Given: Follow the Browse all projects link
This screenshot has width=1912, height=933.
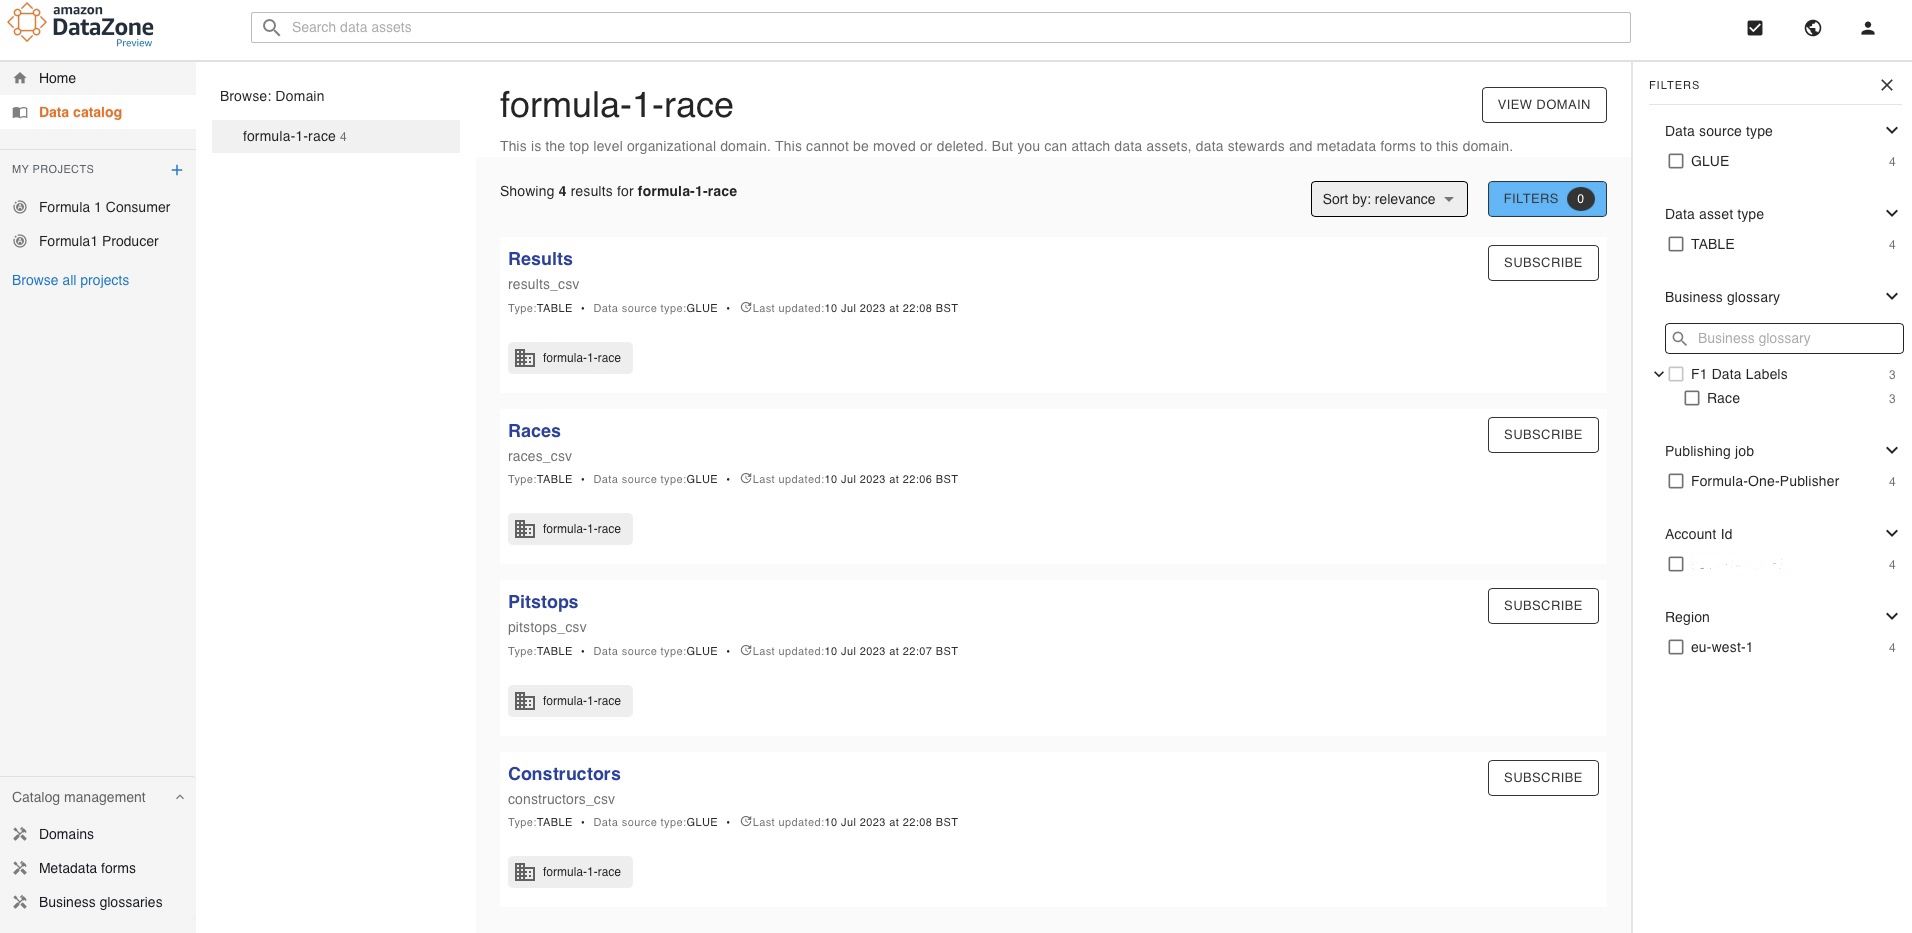Looking at the screenshot, I should [70, 280].
